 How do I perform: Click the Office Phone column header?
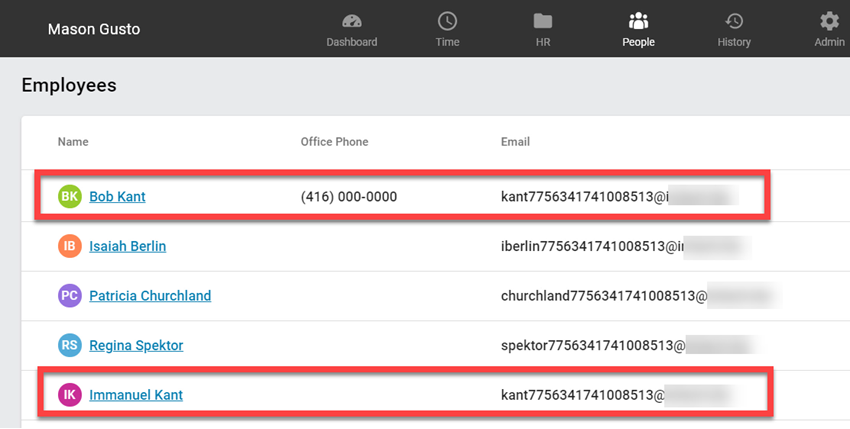pos(334,142)
